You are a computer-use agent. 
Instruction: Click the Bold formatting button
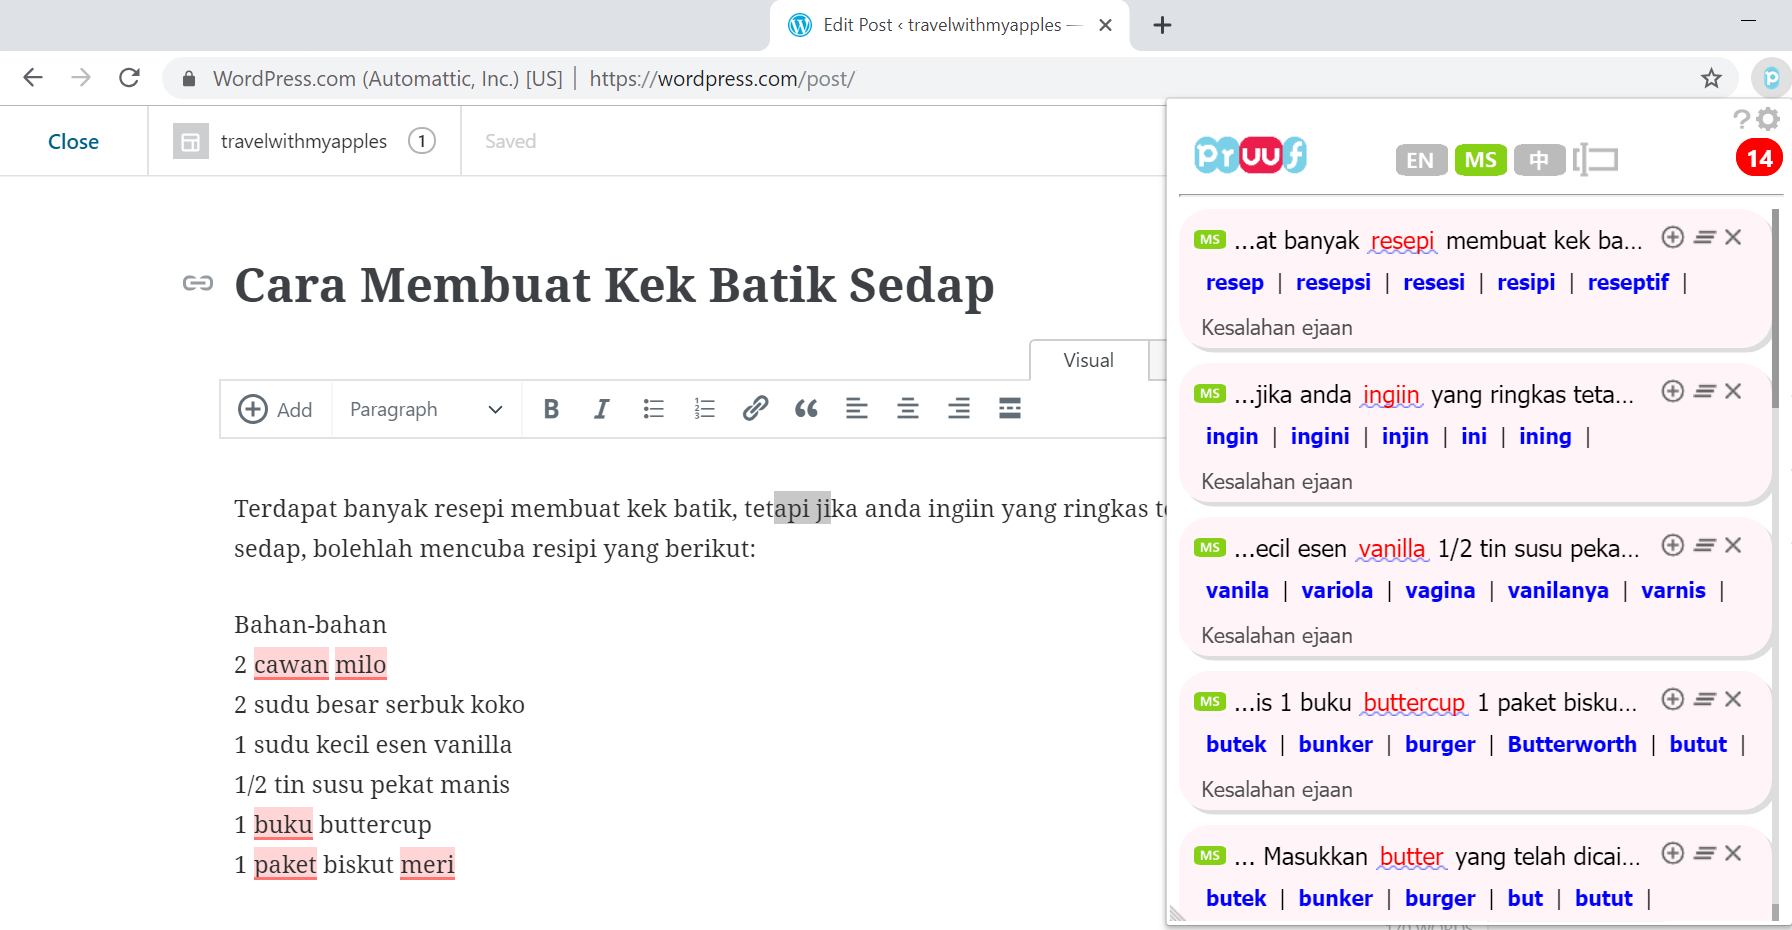tap(551, 409)
